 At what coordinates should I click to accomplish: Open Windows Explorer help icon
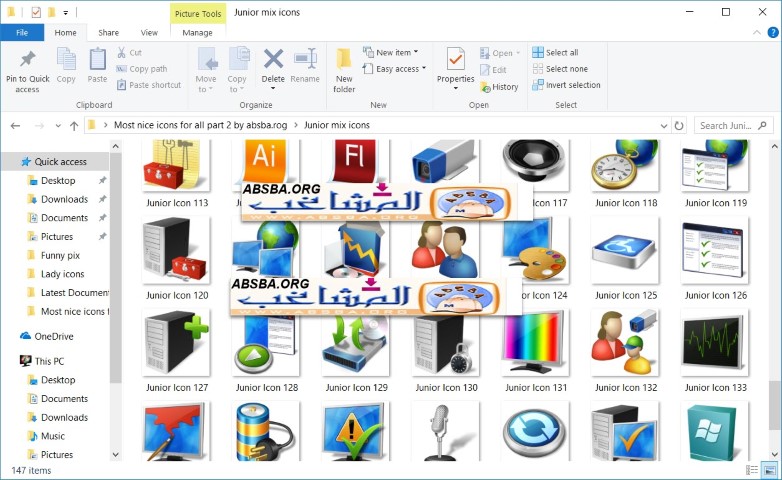click(773, 32)
